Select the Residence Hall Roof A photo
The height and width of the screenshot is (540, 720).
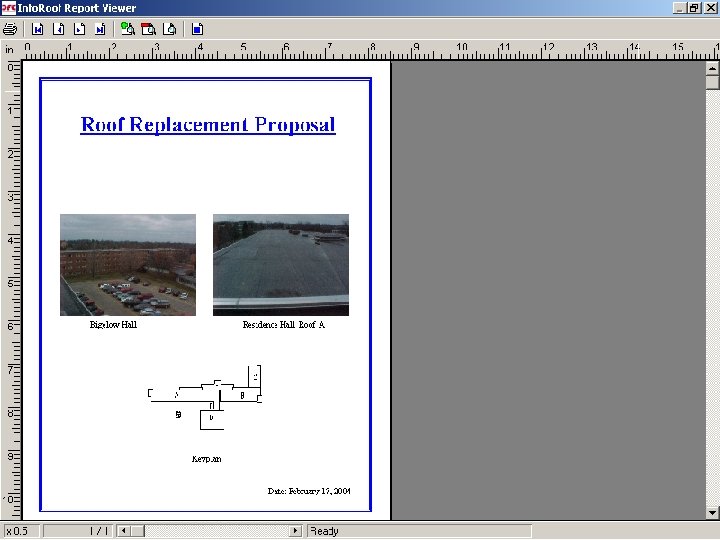pos(281,264)
